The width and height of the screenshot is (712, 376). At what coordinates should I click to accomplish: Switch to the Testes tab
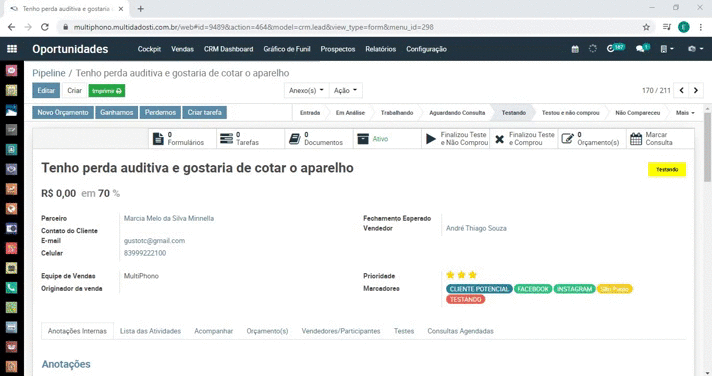pos(404,331)
